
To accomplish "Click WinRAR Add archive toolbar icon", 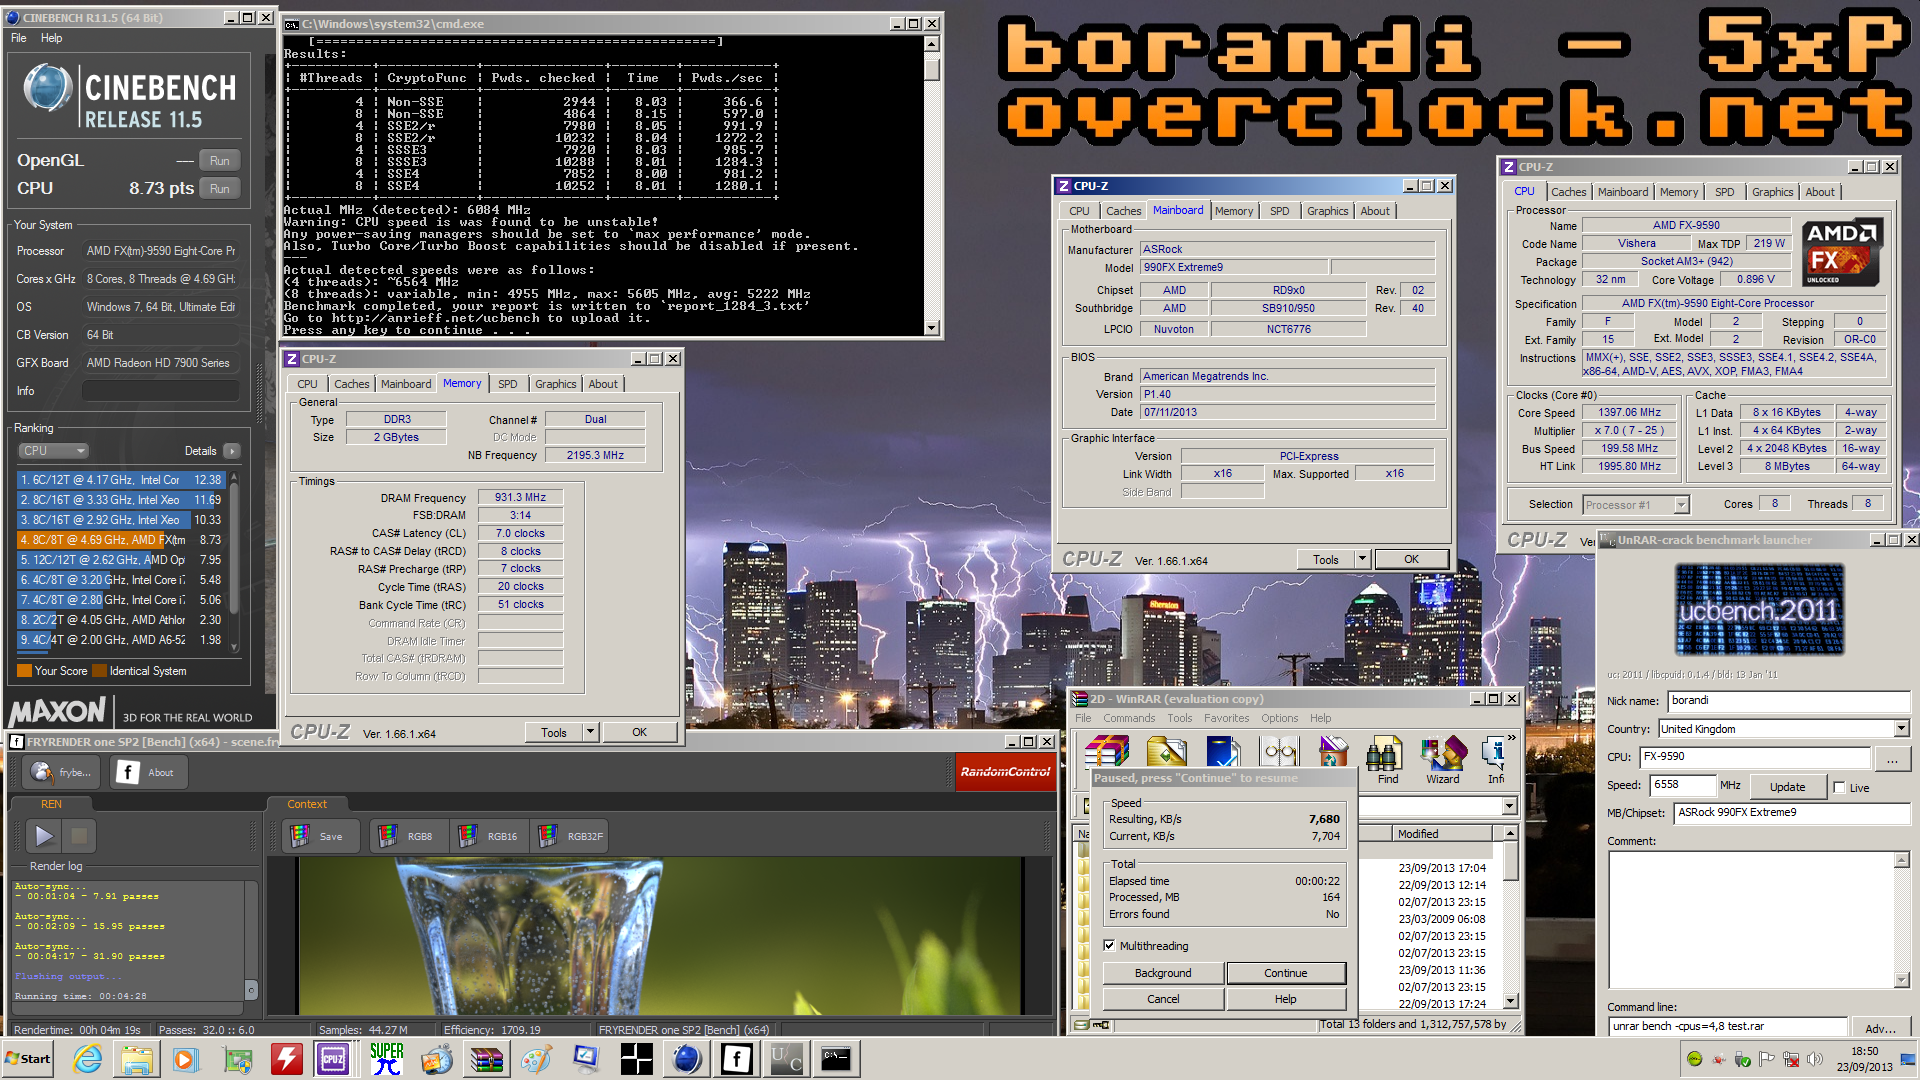I will click(1107, 752).
